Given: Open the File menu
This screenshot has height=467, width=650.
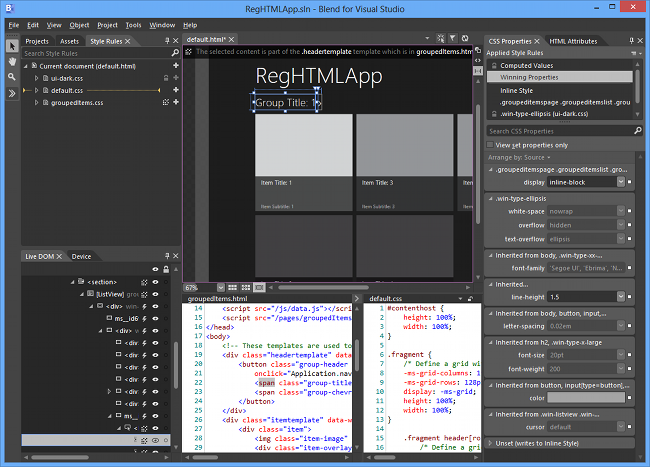Looking at the screenshot, I should click(14, 25).
